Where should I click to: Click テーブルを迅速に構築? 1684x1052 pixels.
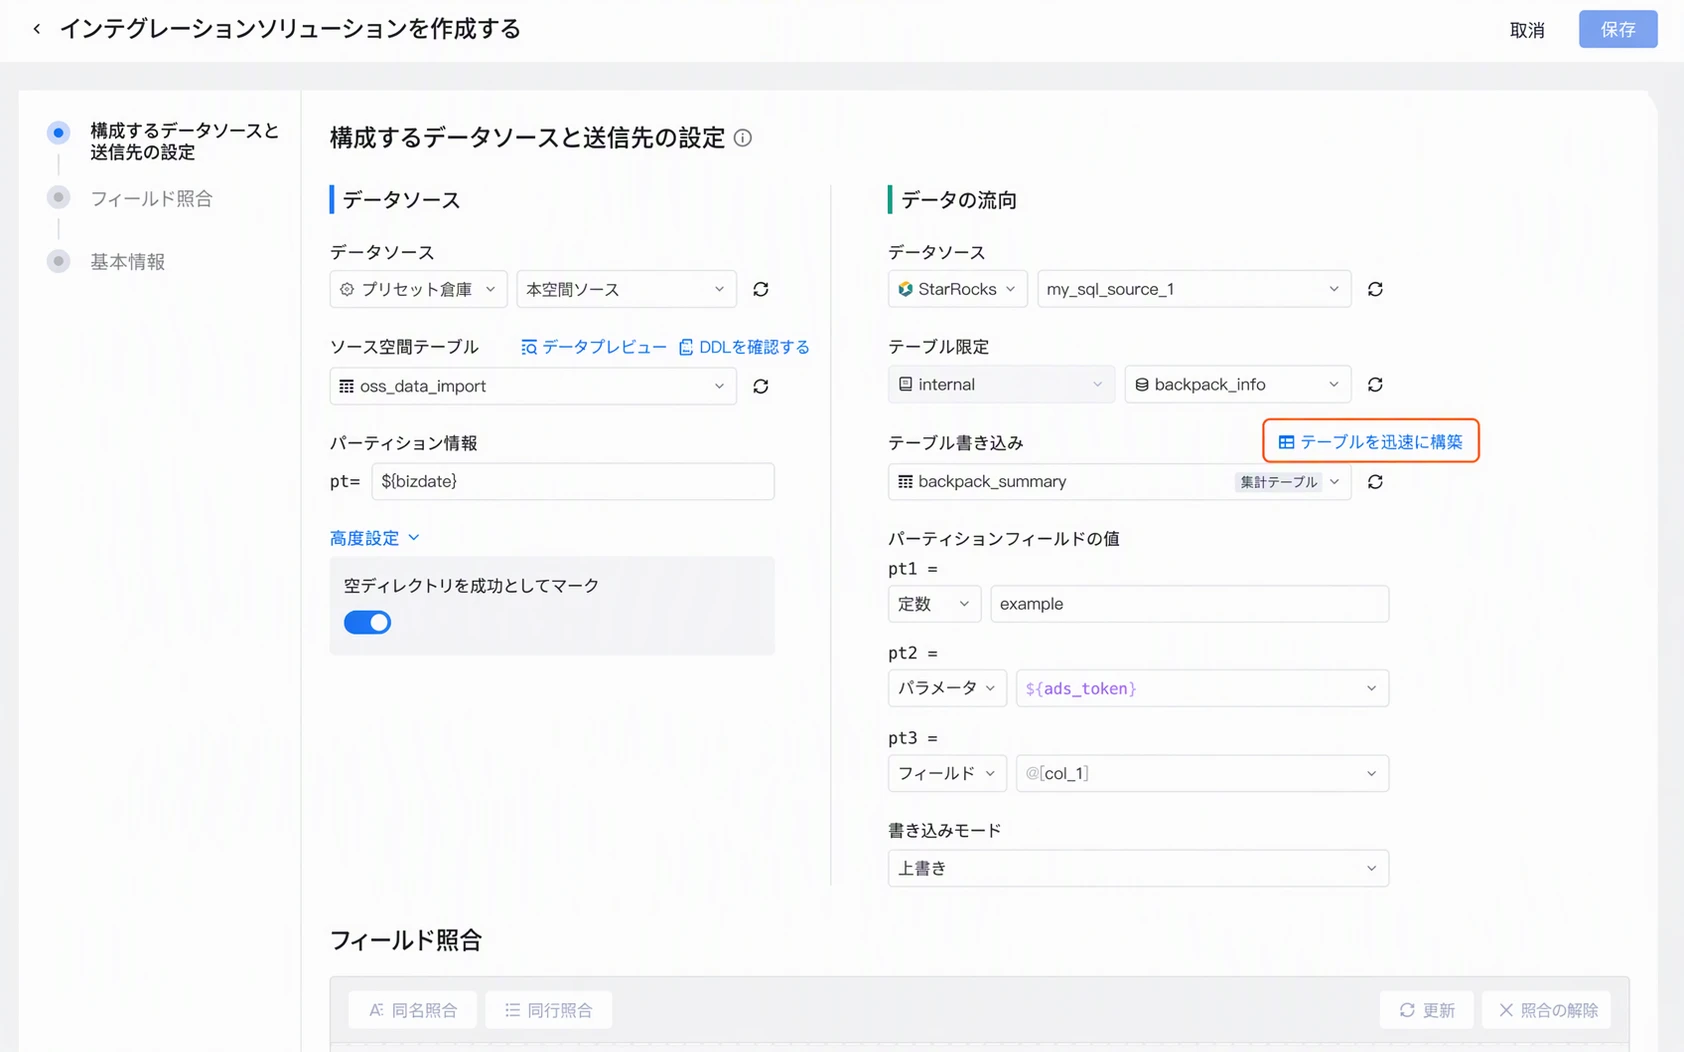pos(1370,441)
